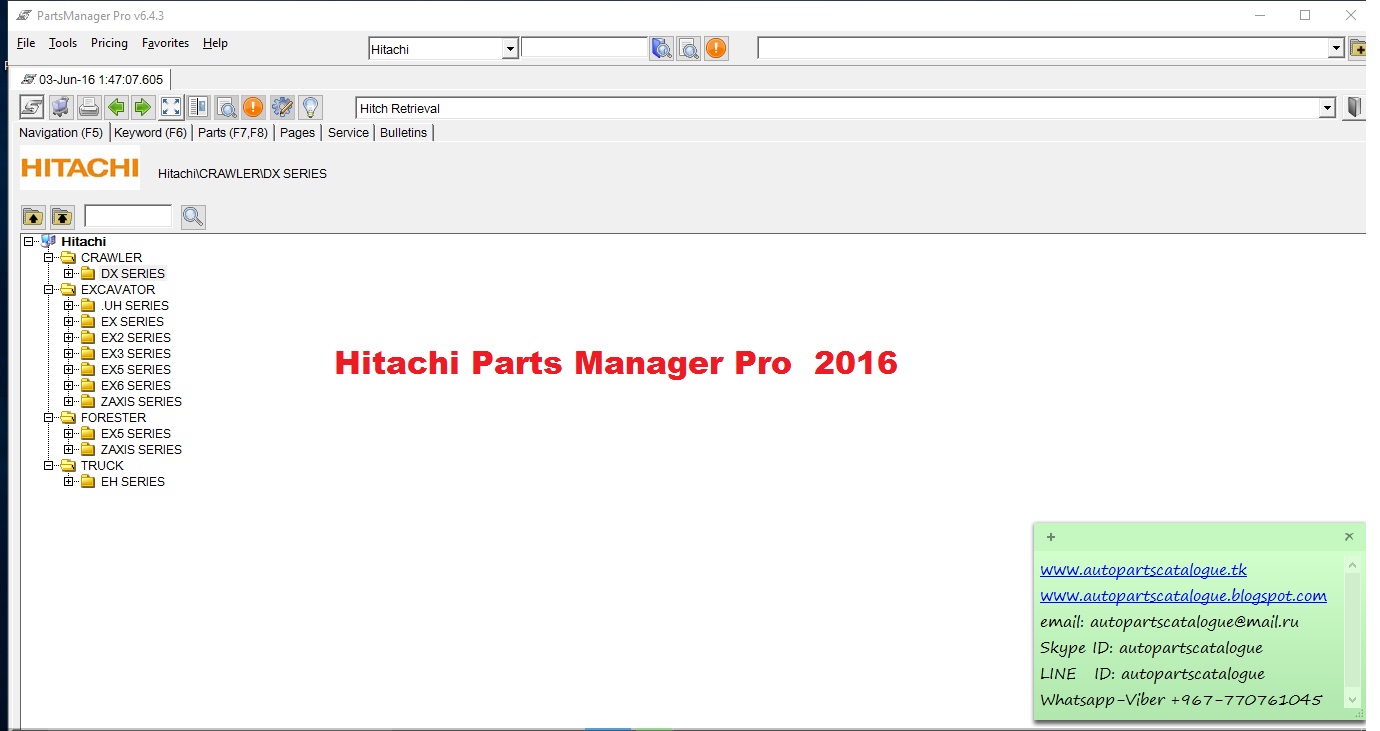Select EX5 SERIES under FORESTER
The image size is (1380, 731).
click(x=136, y=433)
